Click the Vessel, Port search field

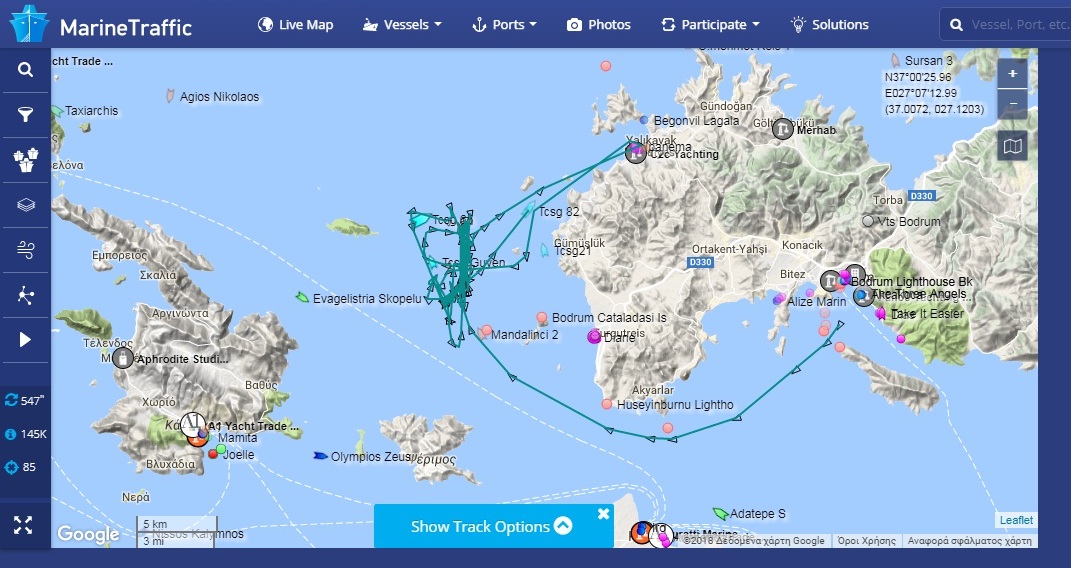click(1011, 25)
